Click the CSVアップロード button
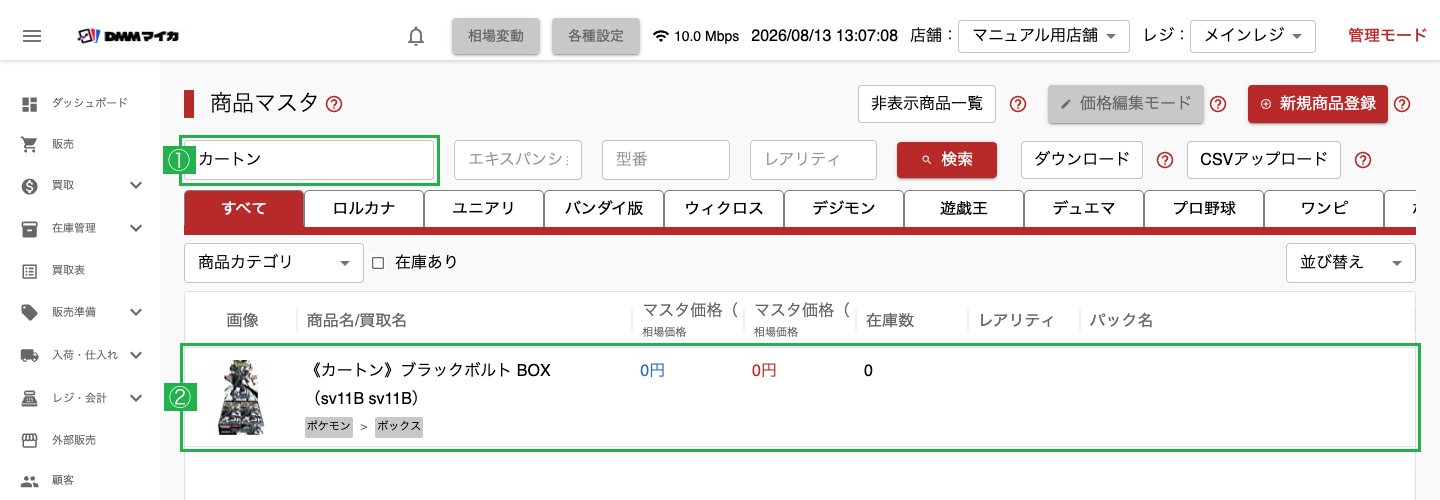Viewport: 1440px width, 500px height. point(1264,160)
